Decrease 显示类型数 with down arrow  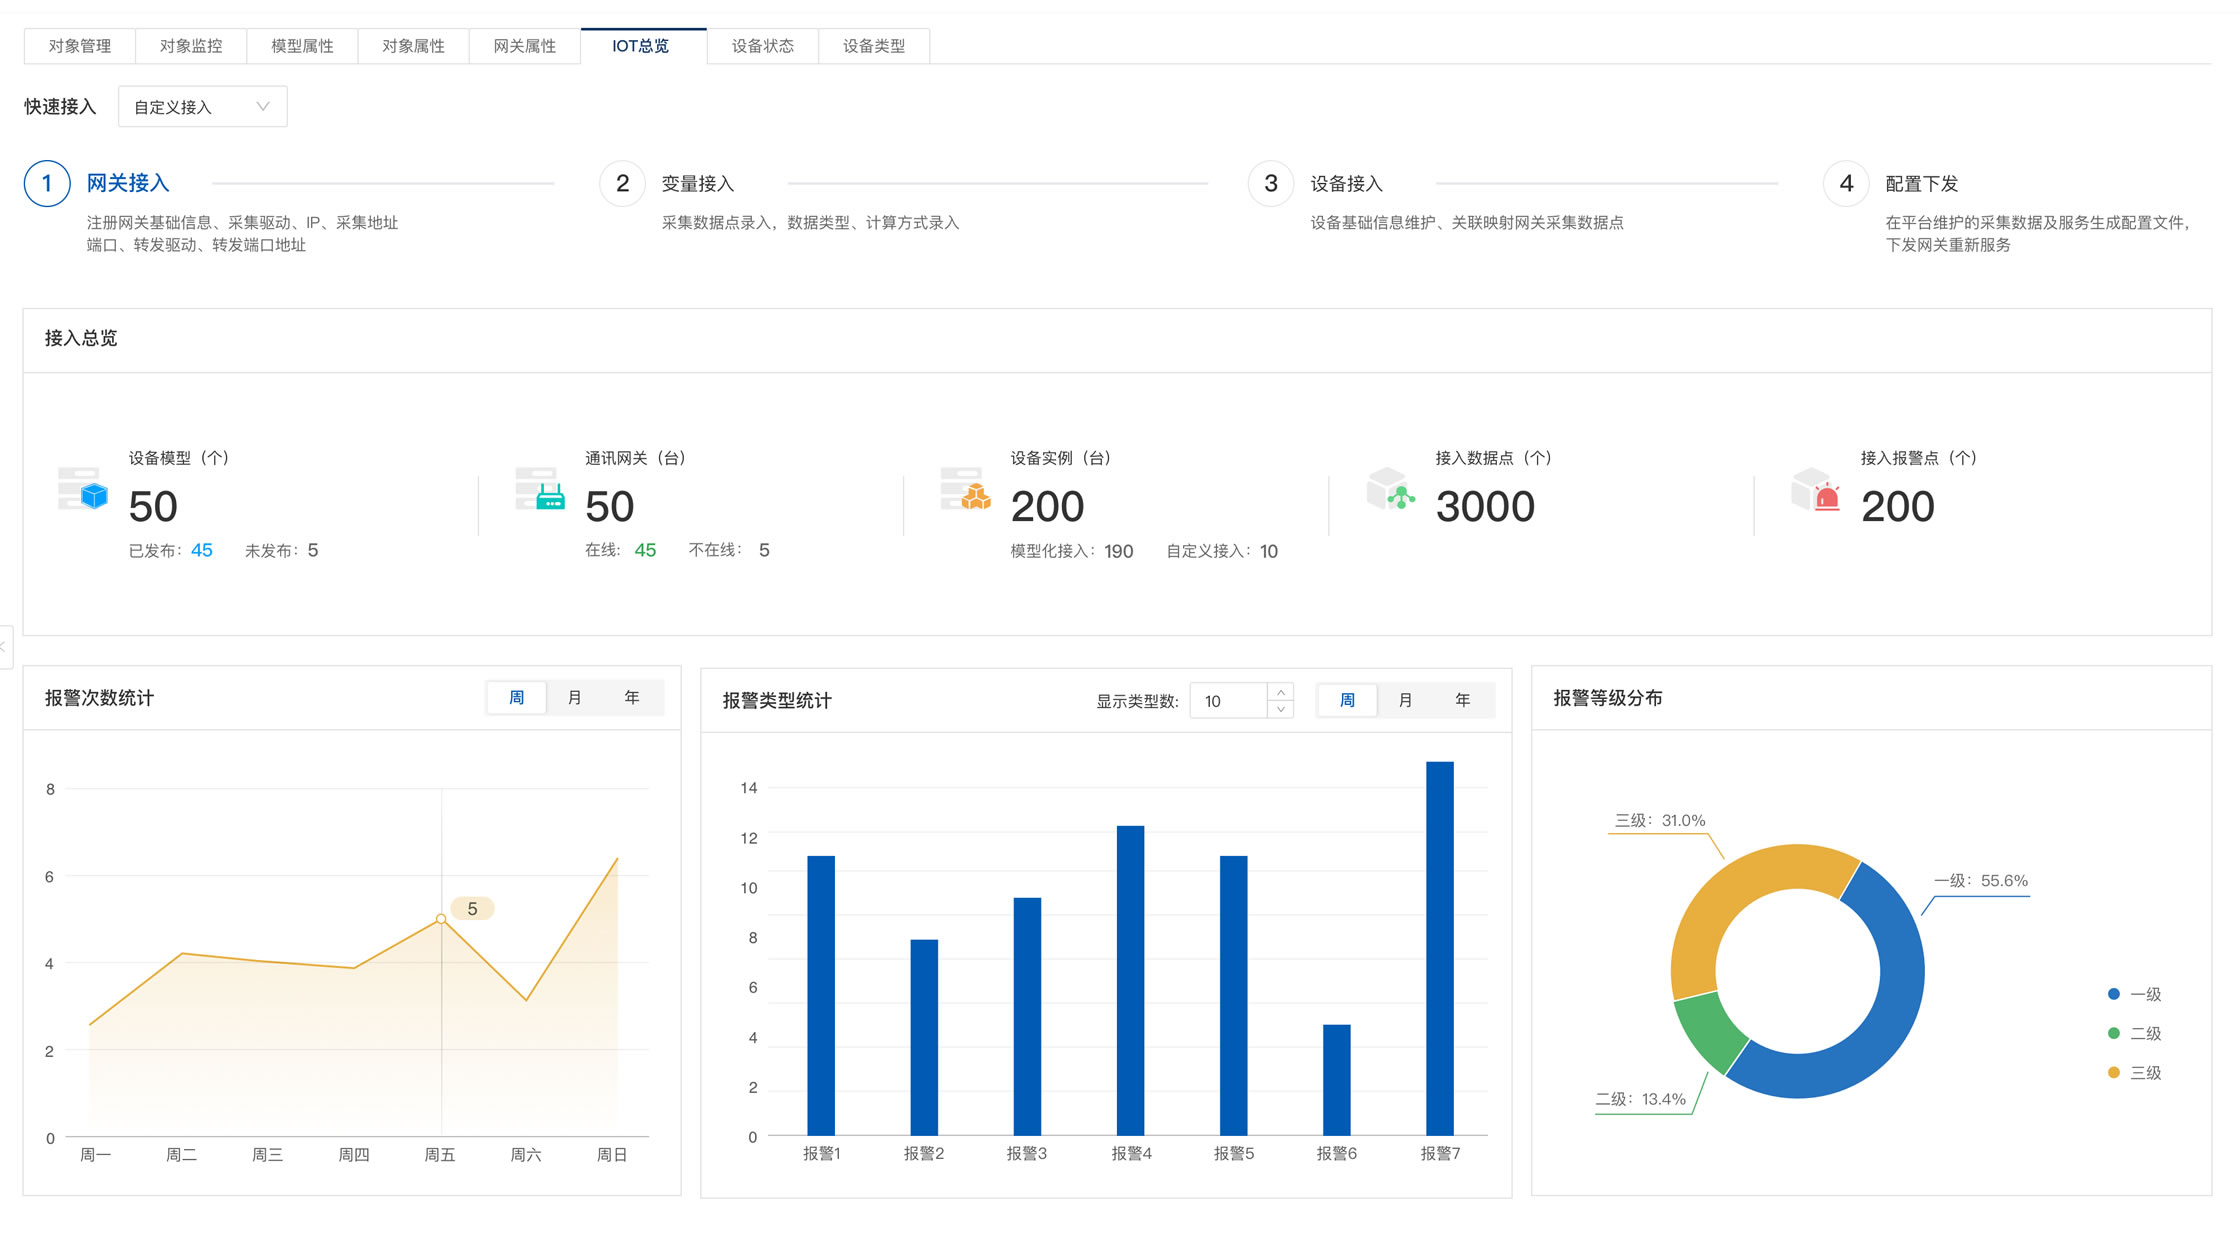1281,710
